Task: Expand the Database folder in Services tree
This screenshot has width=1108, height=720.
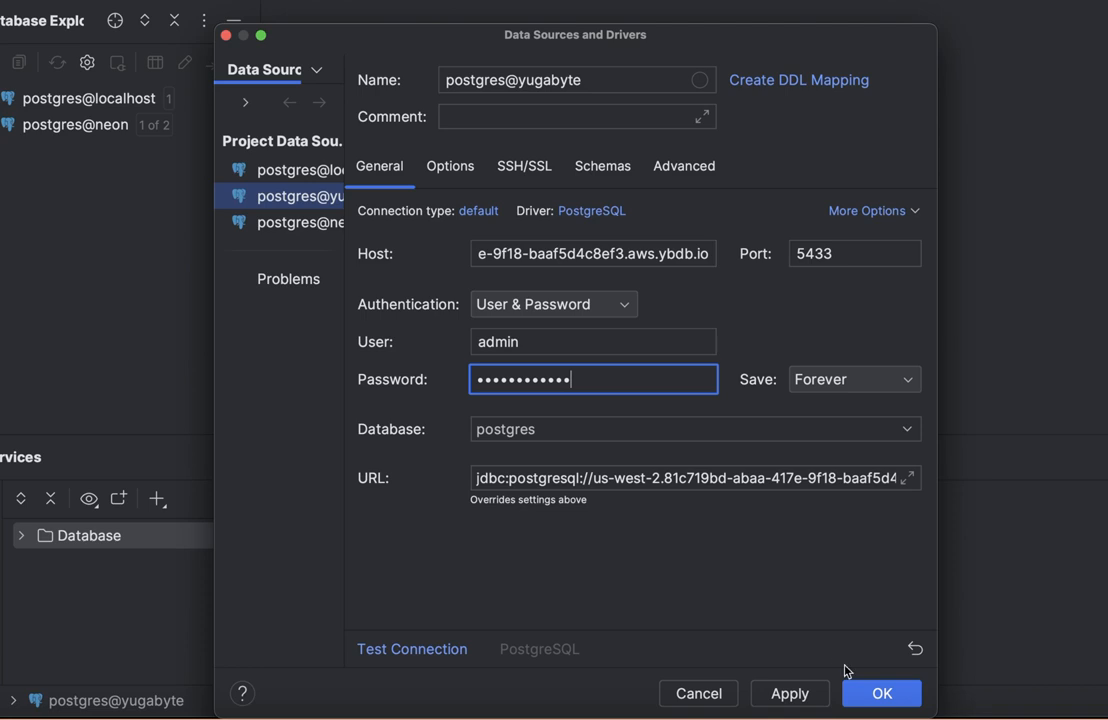Action: [x=21, y=536]
